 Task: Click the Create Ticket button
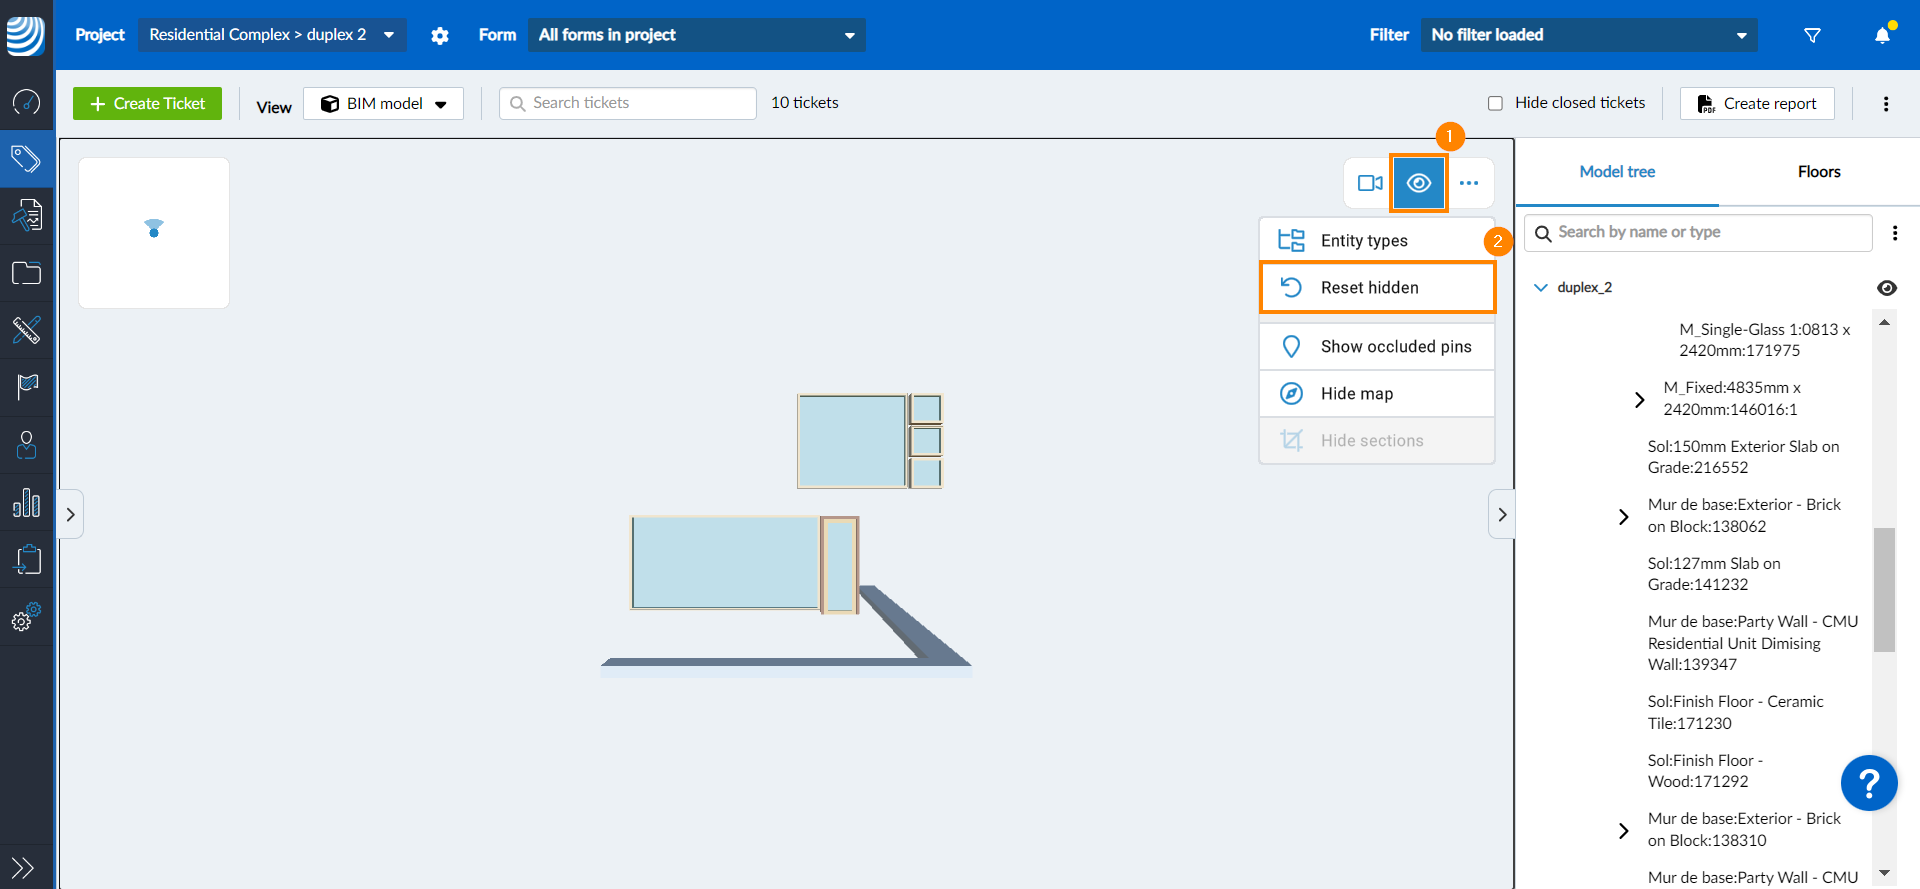click(147, 104)
